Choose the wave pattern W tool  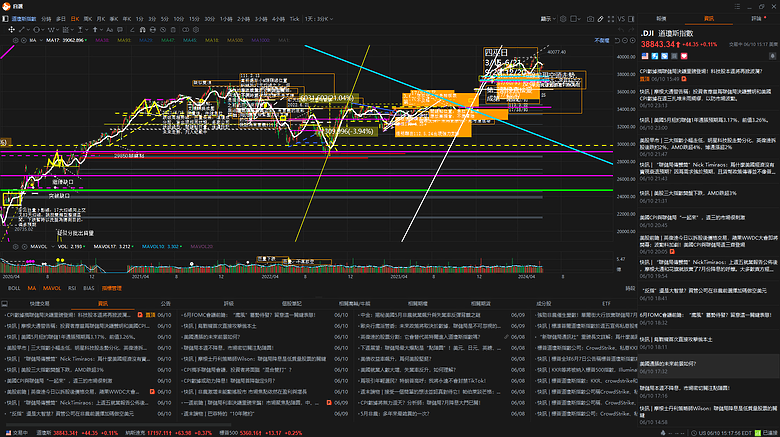pyautogui.click(x=51, y=30)
